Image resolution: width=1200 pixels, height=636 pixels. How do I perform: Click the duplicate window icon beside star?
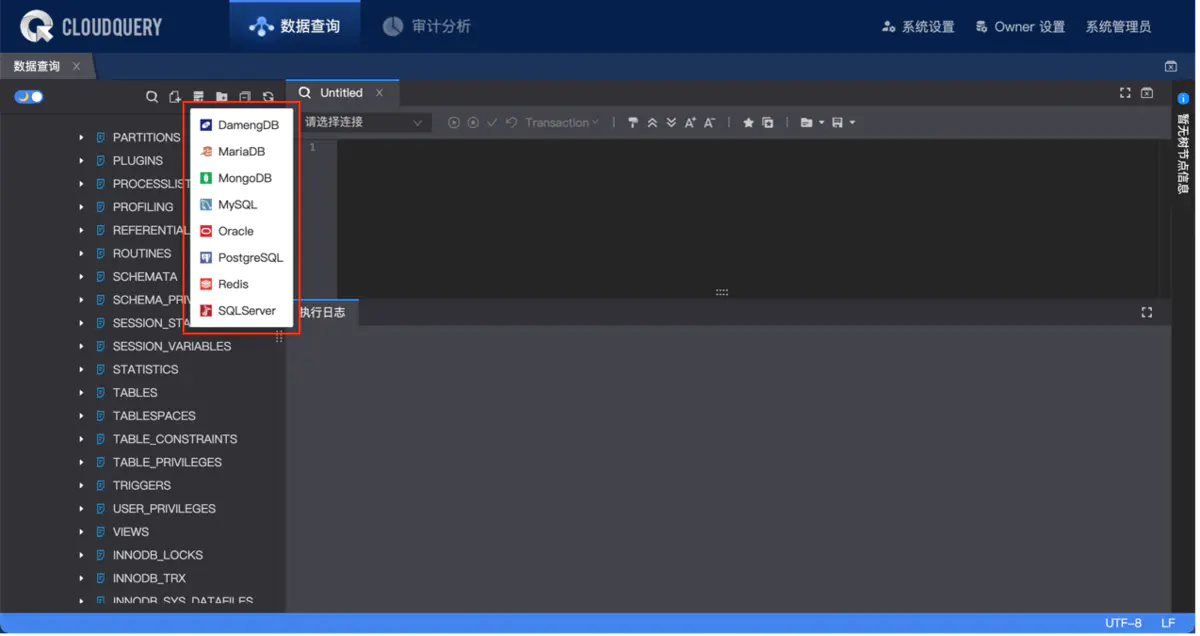tap(768, 123)
